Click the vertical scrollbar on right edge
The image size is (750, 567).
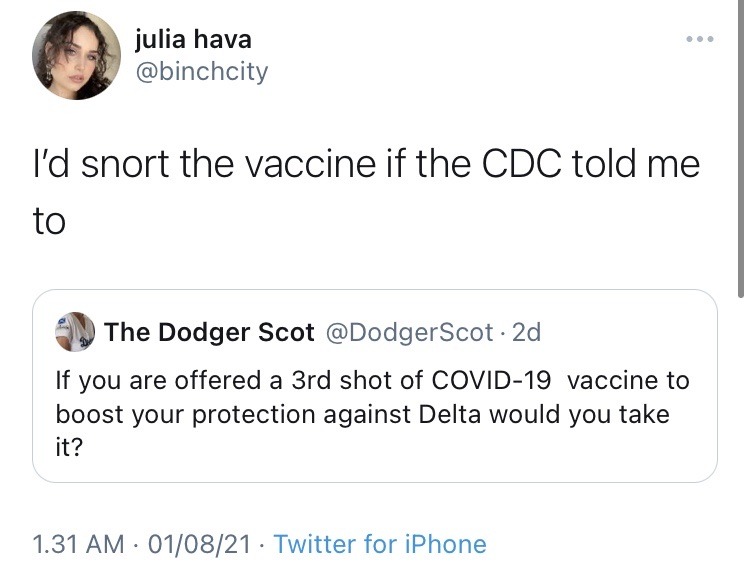point(740,148)
